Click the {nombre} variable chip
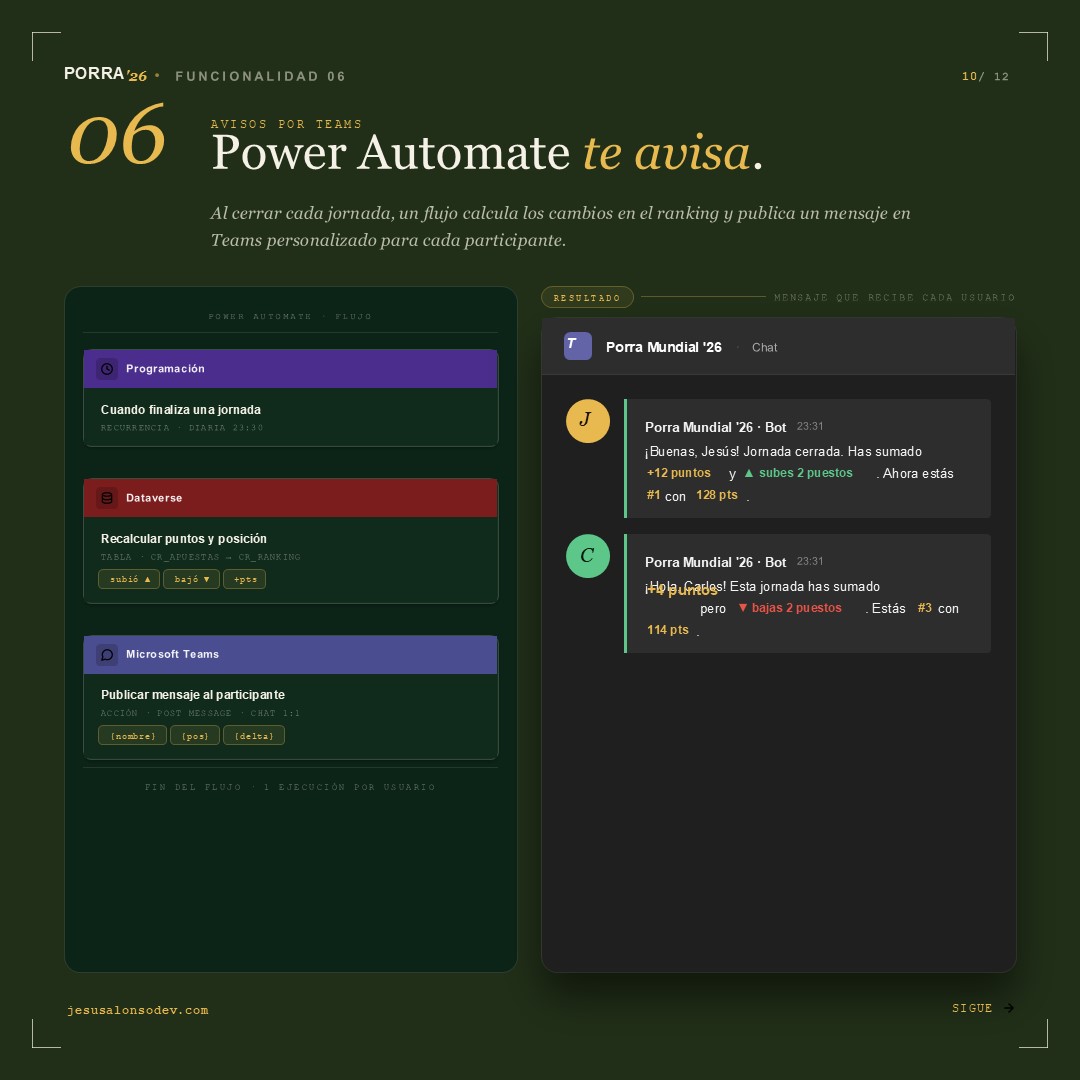 coord(132,736)
